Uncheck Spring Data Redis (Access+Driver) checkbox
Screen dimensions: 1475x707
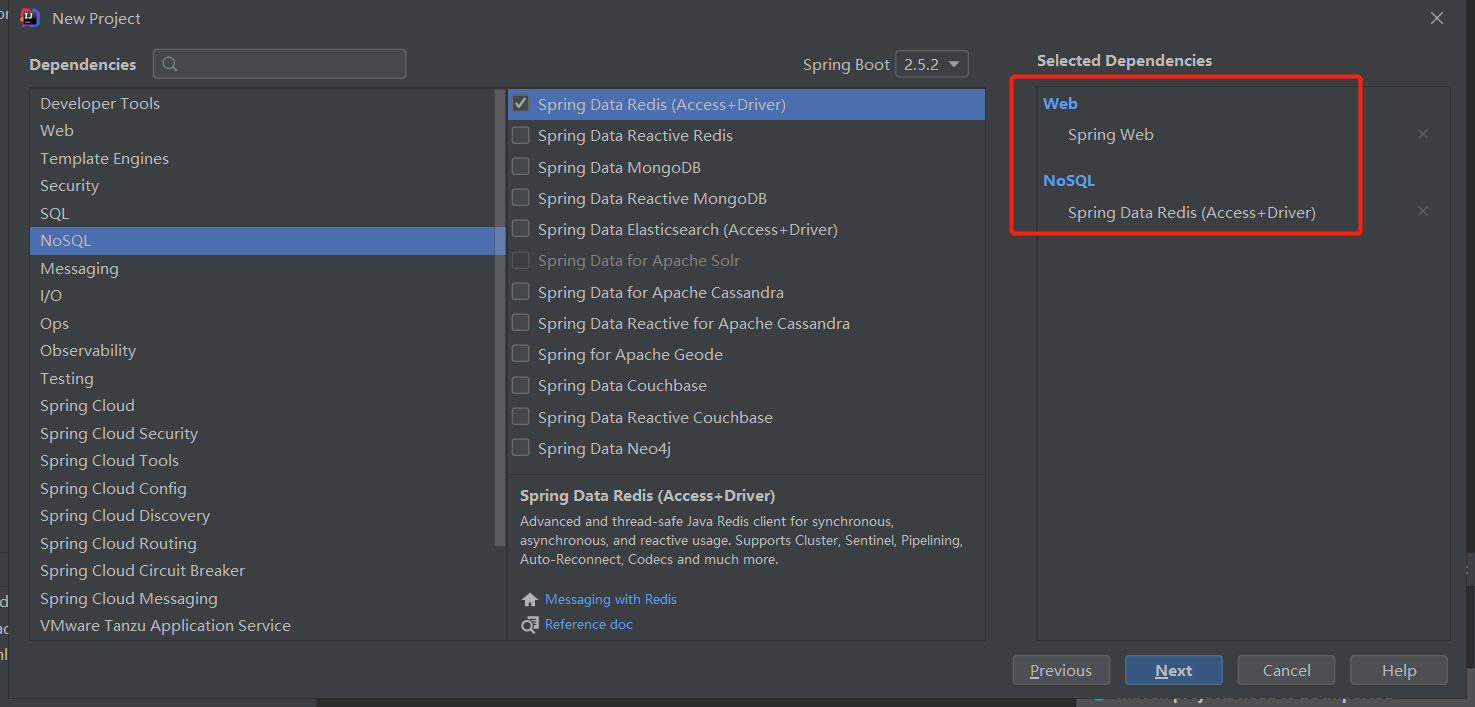coord(520,103)
